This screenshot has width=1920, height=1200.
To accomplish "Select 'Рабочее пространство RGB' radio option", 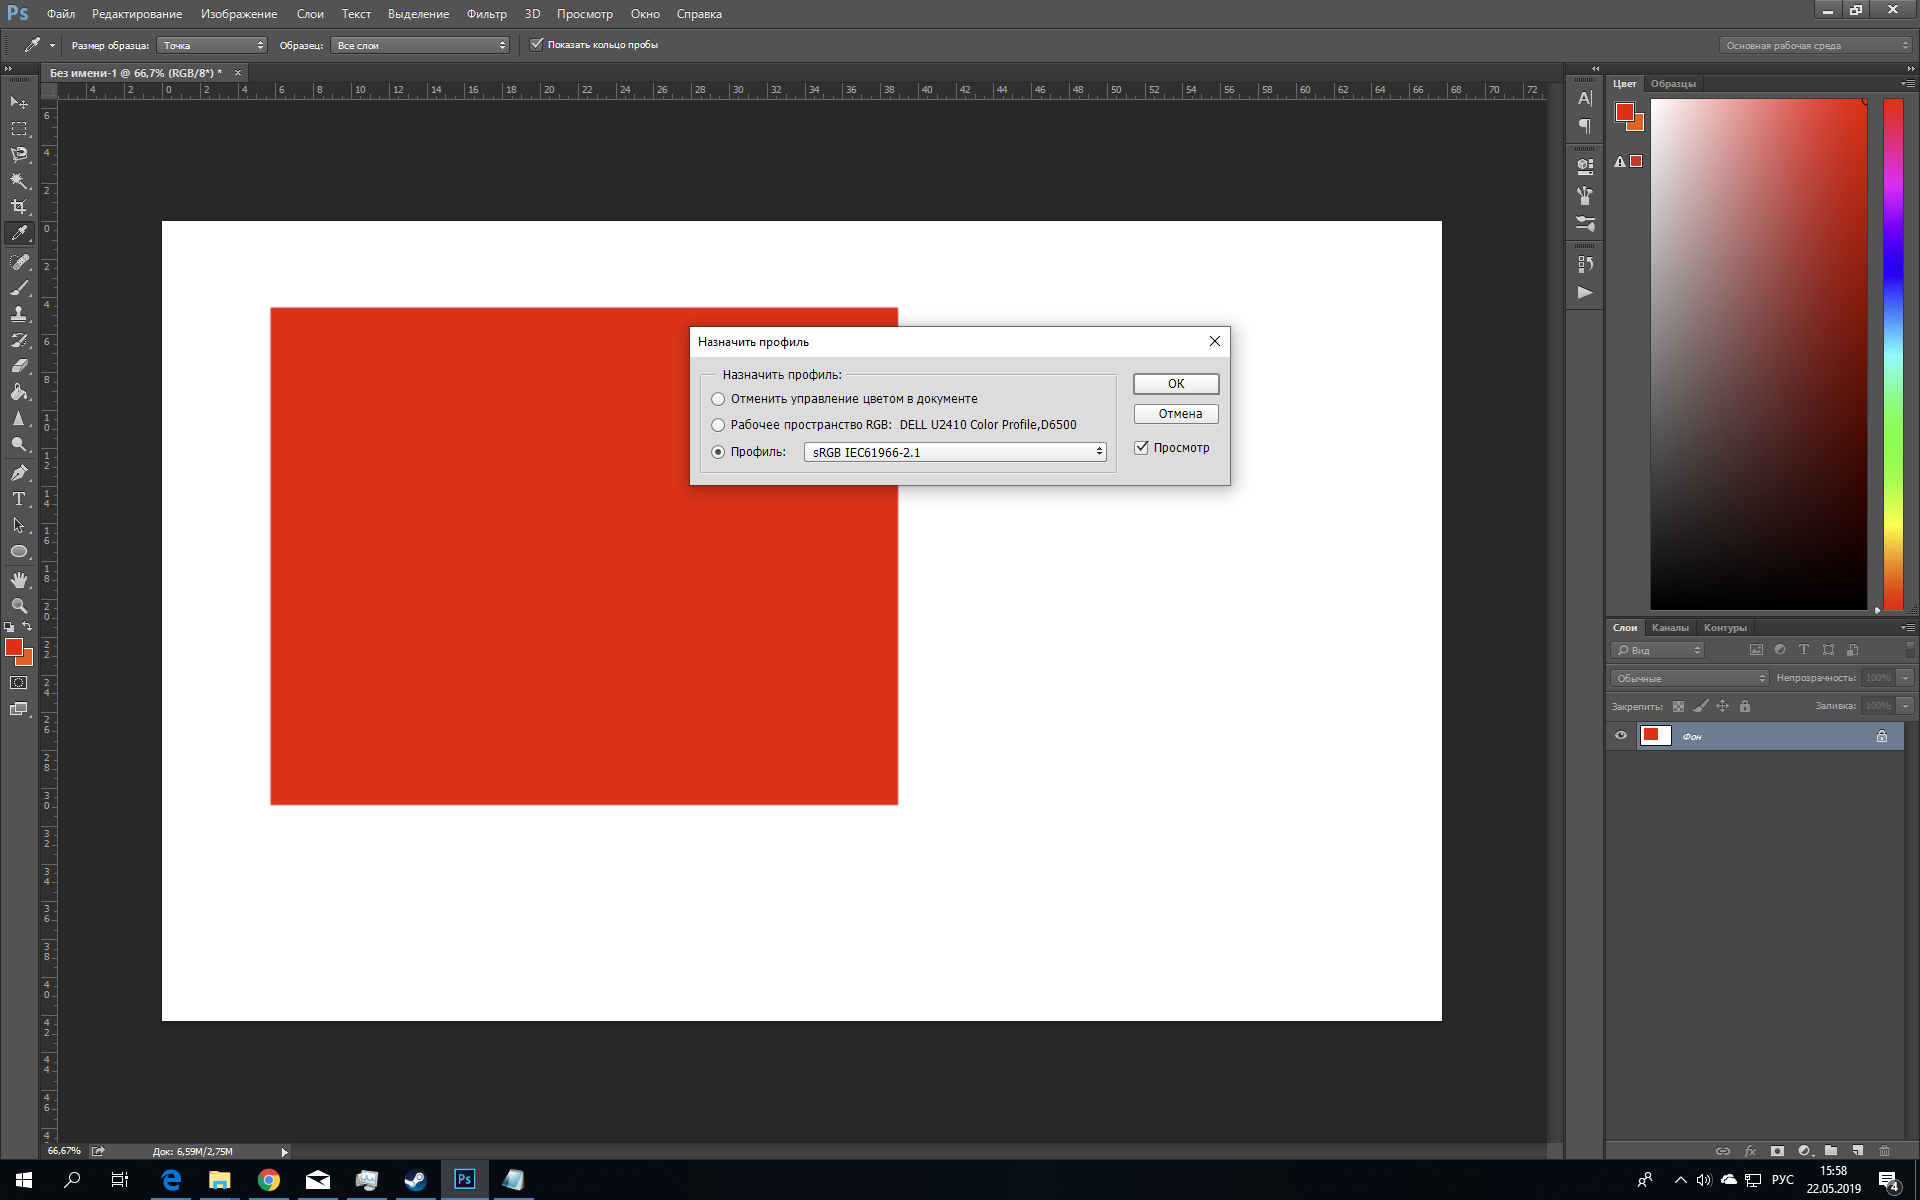I will pyautogui.click(x=718, y=425).
